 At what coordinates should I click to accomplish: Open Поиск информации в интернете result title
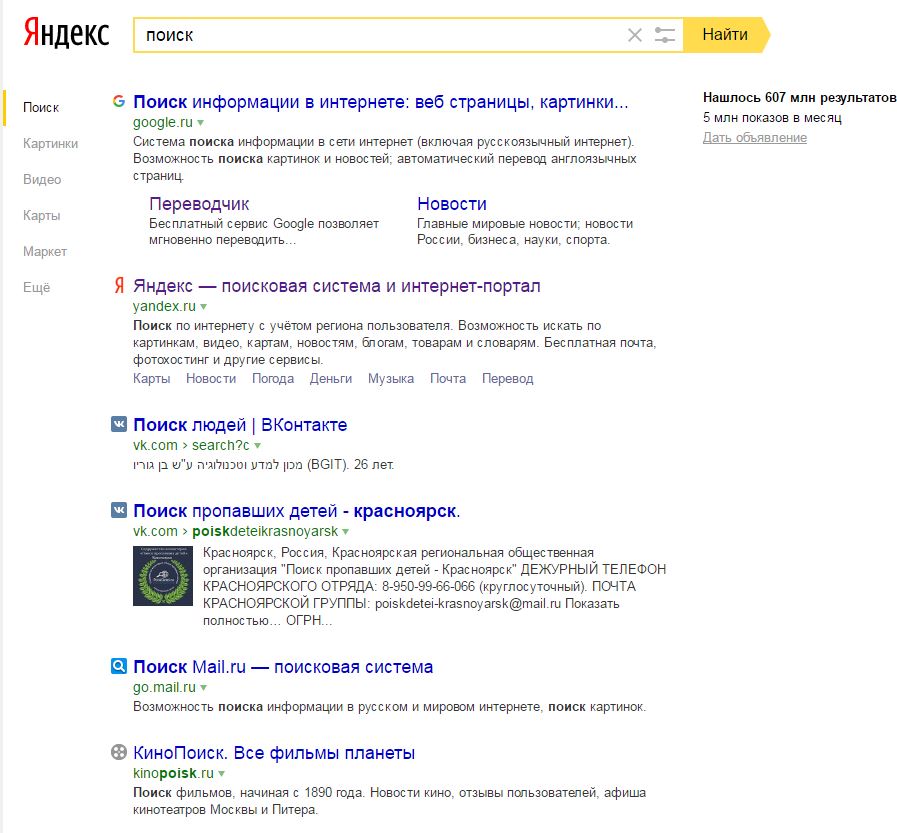[x=380, y=102]
